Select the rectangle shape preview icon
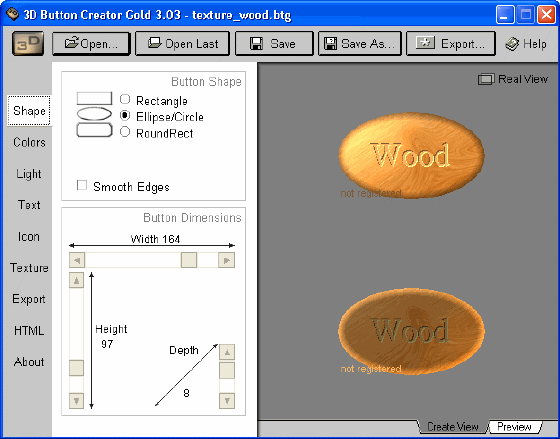 pyautogui.click(x=94, y=99)
